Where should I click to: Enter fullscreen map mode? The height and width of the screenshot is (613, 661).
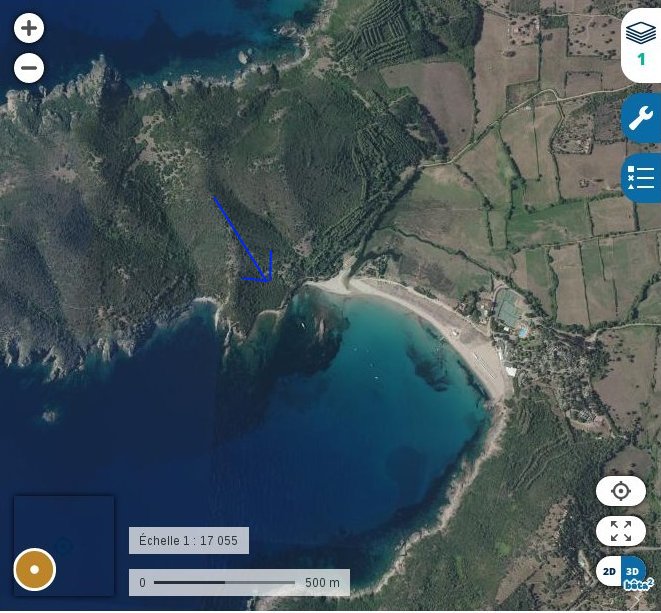coord(621,531)
